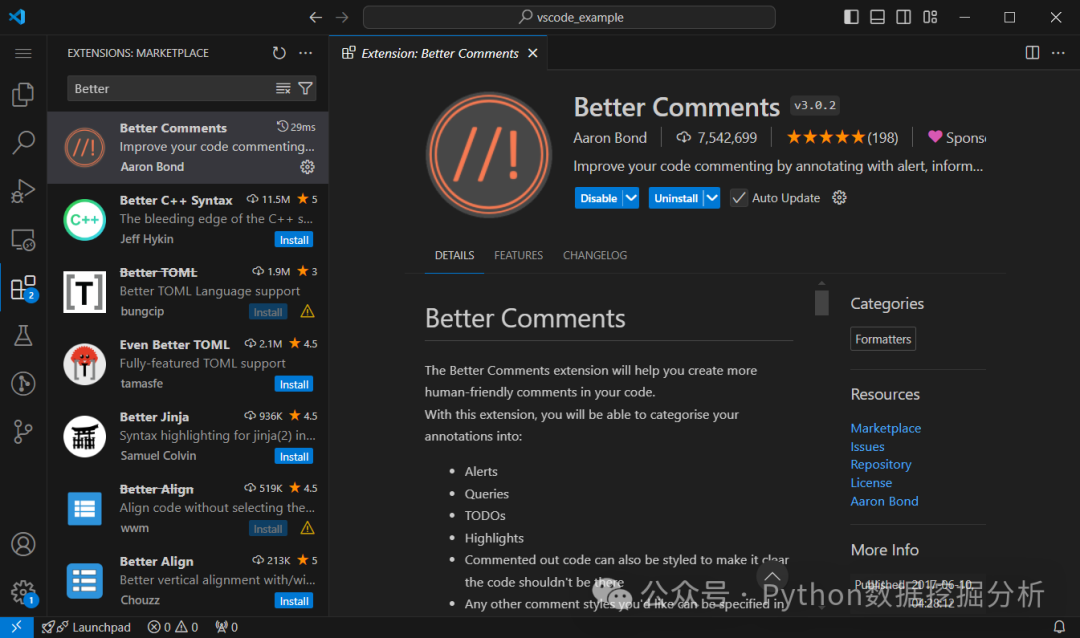Viewport: 1080px width, 638px height.
Task: Toggle the bottom panel layout icon
Action: (x=878, y=17)
